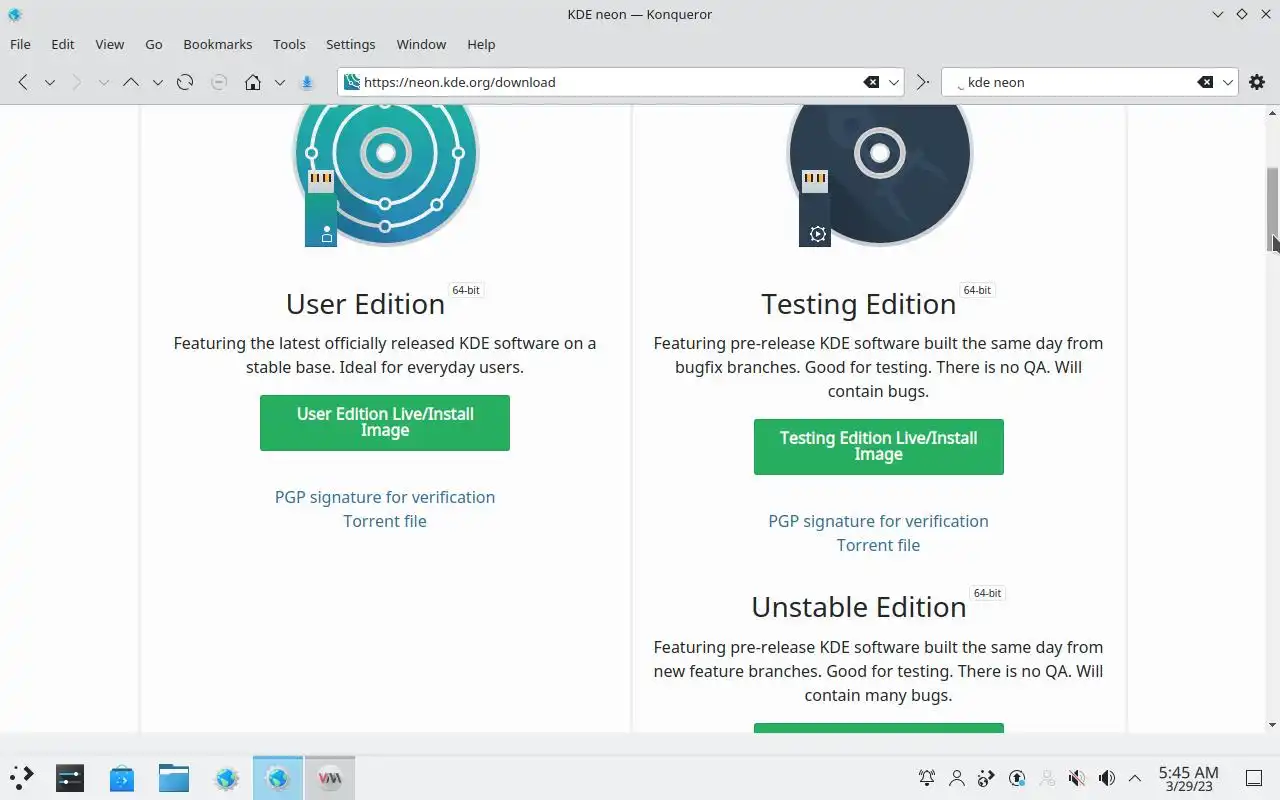Open User Edition Torrent file link
Screen dimensions: 1280x800
(x=385, y=521)
